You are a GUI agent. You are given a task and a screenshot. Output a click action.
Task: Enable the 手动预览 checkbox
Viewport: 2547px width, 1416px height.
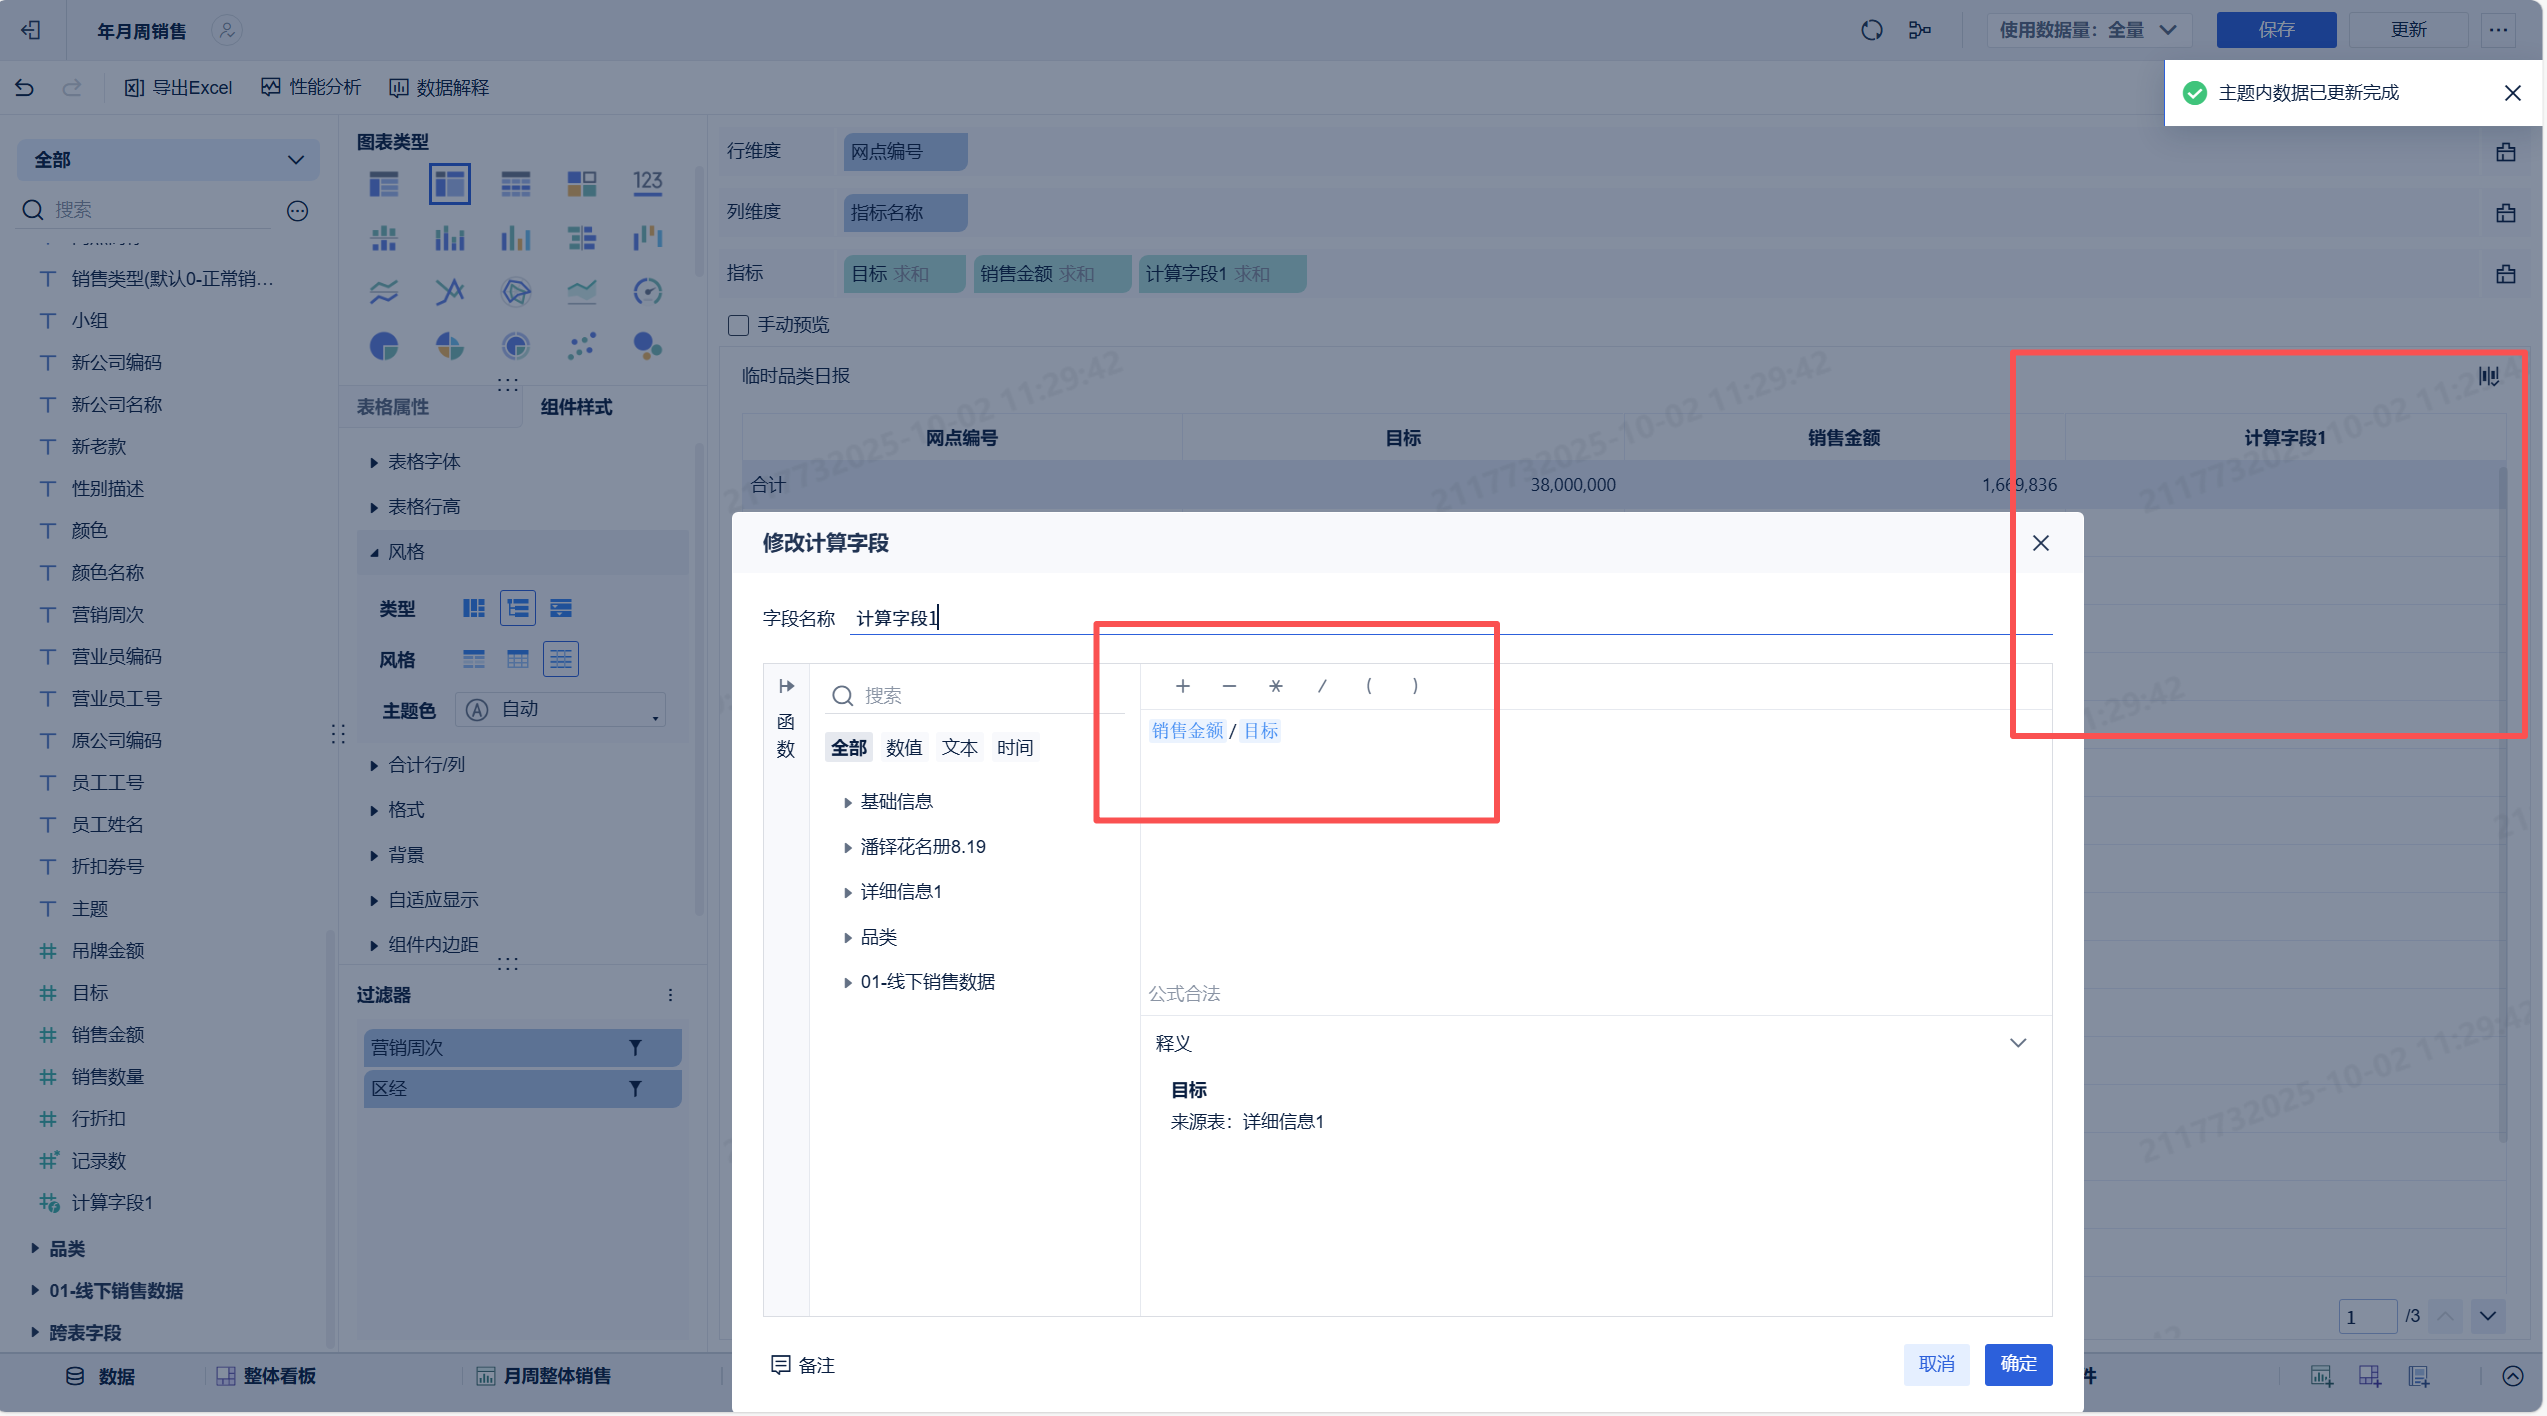[x=739, y=325]
